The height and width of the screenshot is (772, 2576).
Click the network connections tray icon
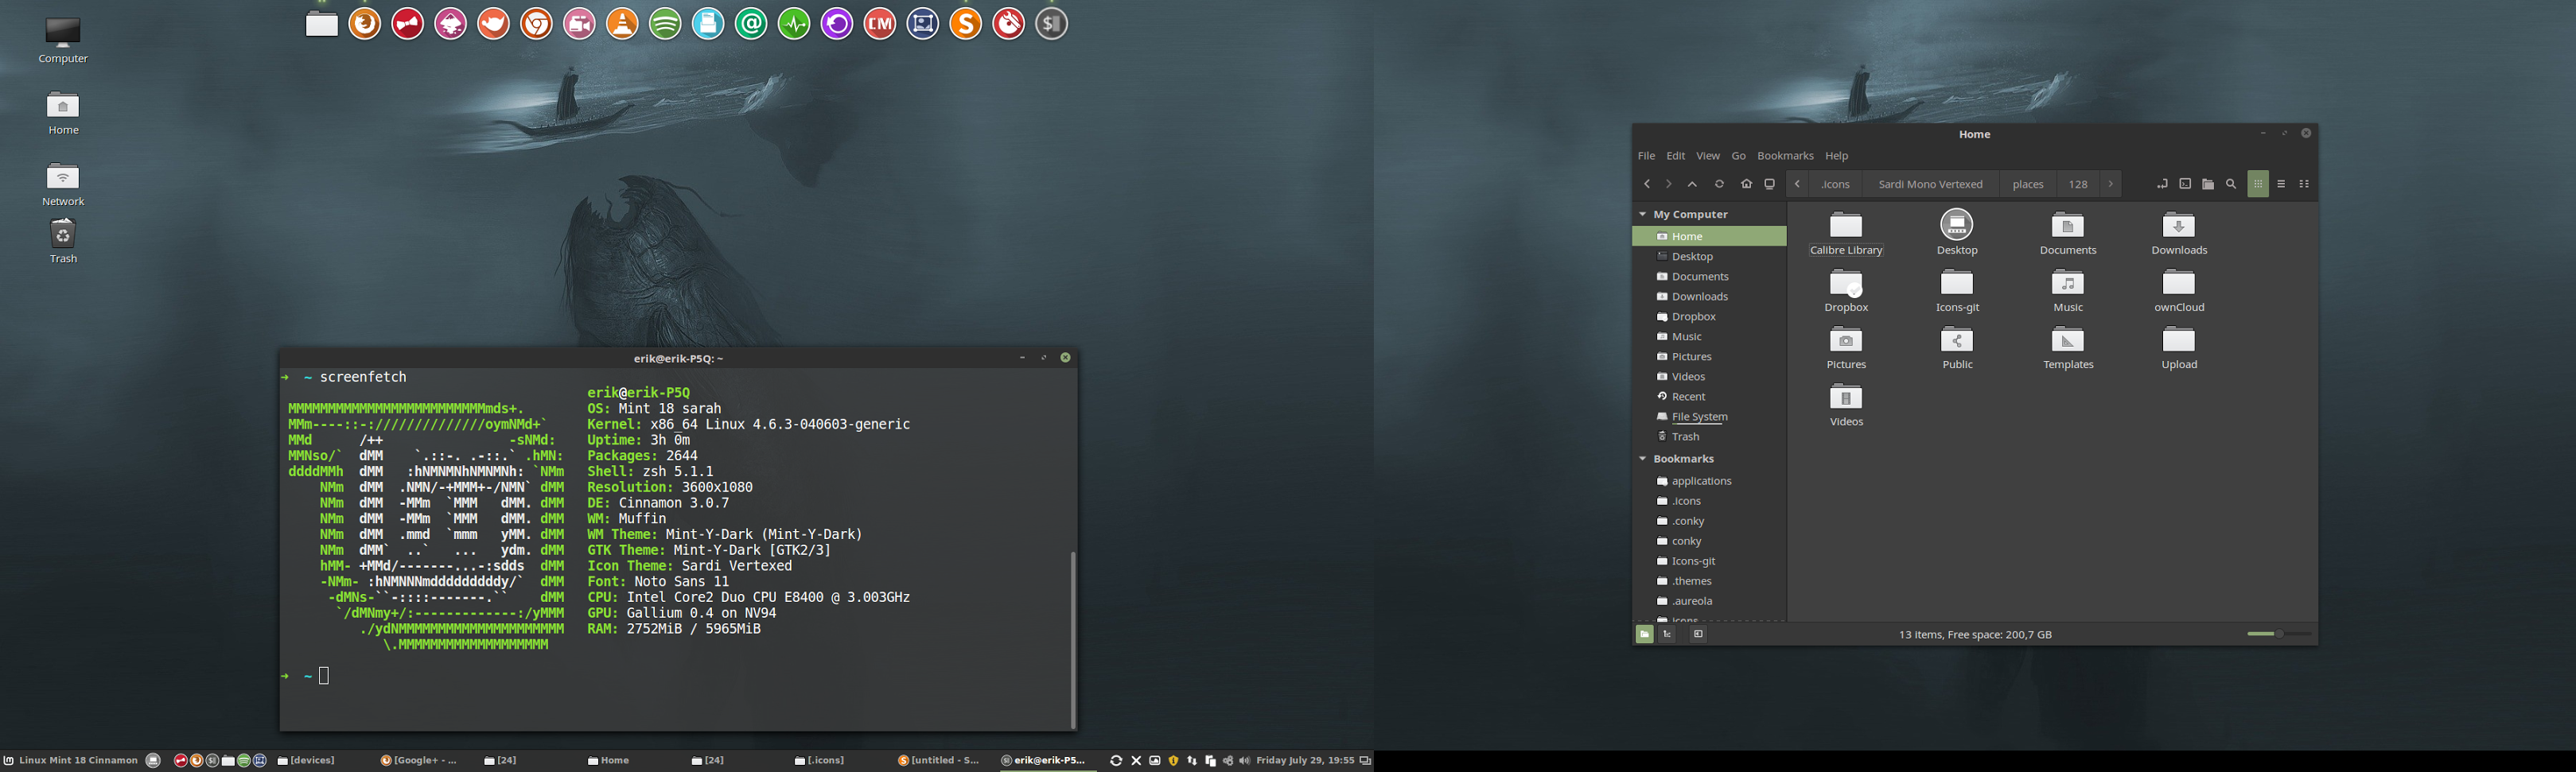click(1192, 761)
